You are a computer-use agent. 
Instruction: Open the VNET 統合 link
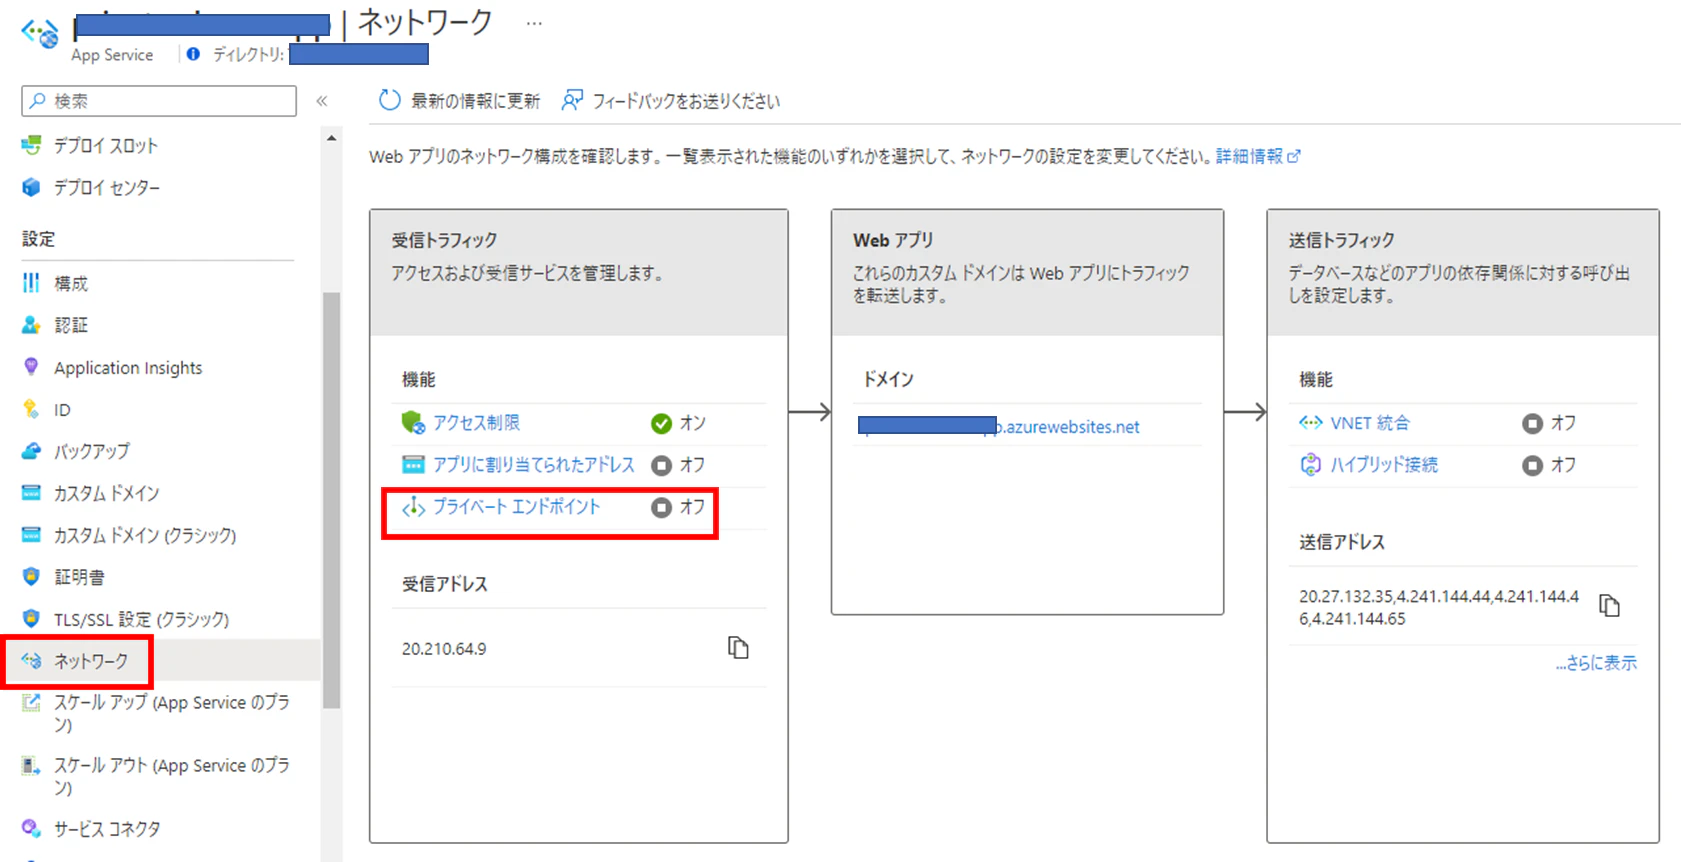1370,423
